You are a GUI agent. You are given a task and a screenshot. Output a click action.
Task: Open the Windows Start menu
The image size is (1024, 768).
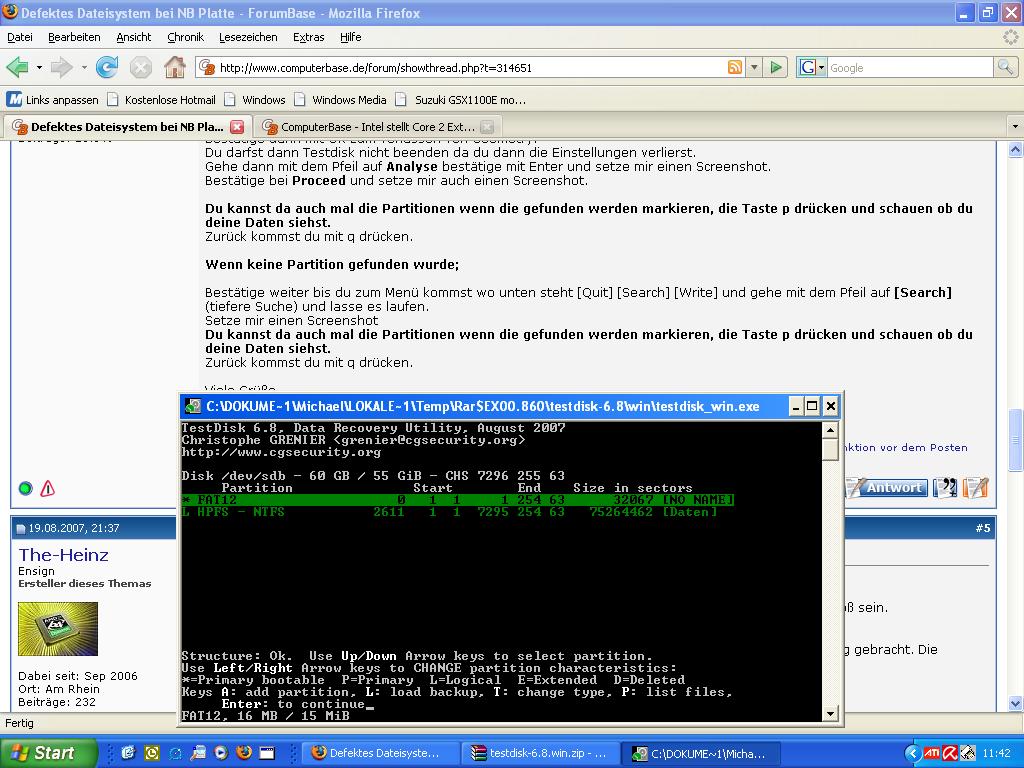[x=49, y=753]
